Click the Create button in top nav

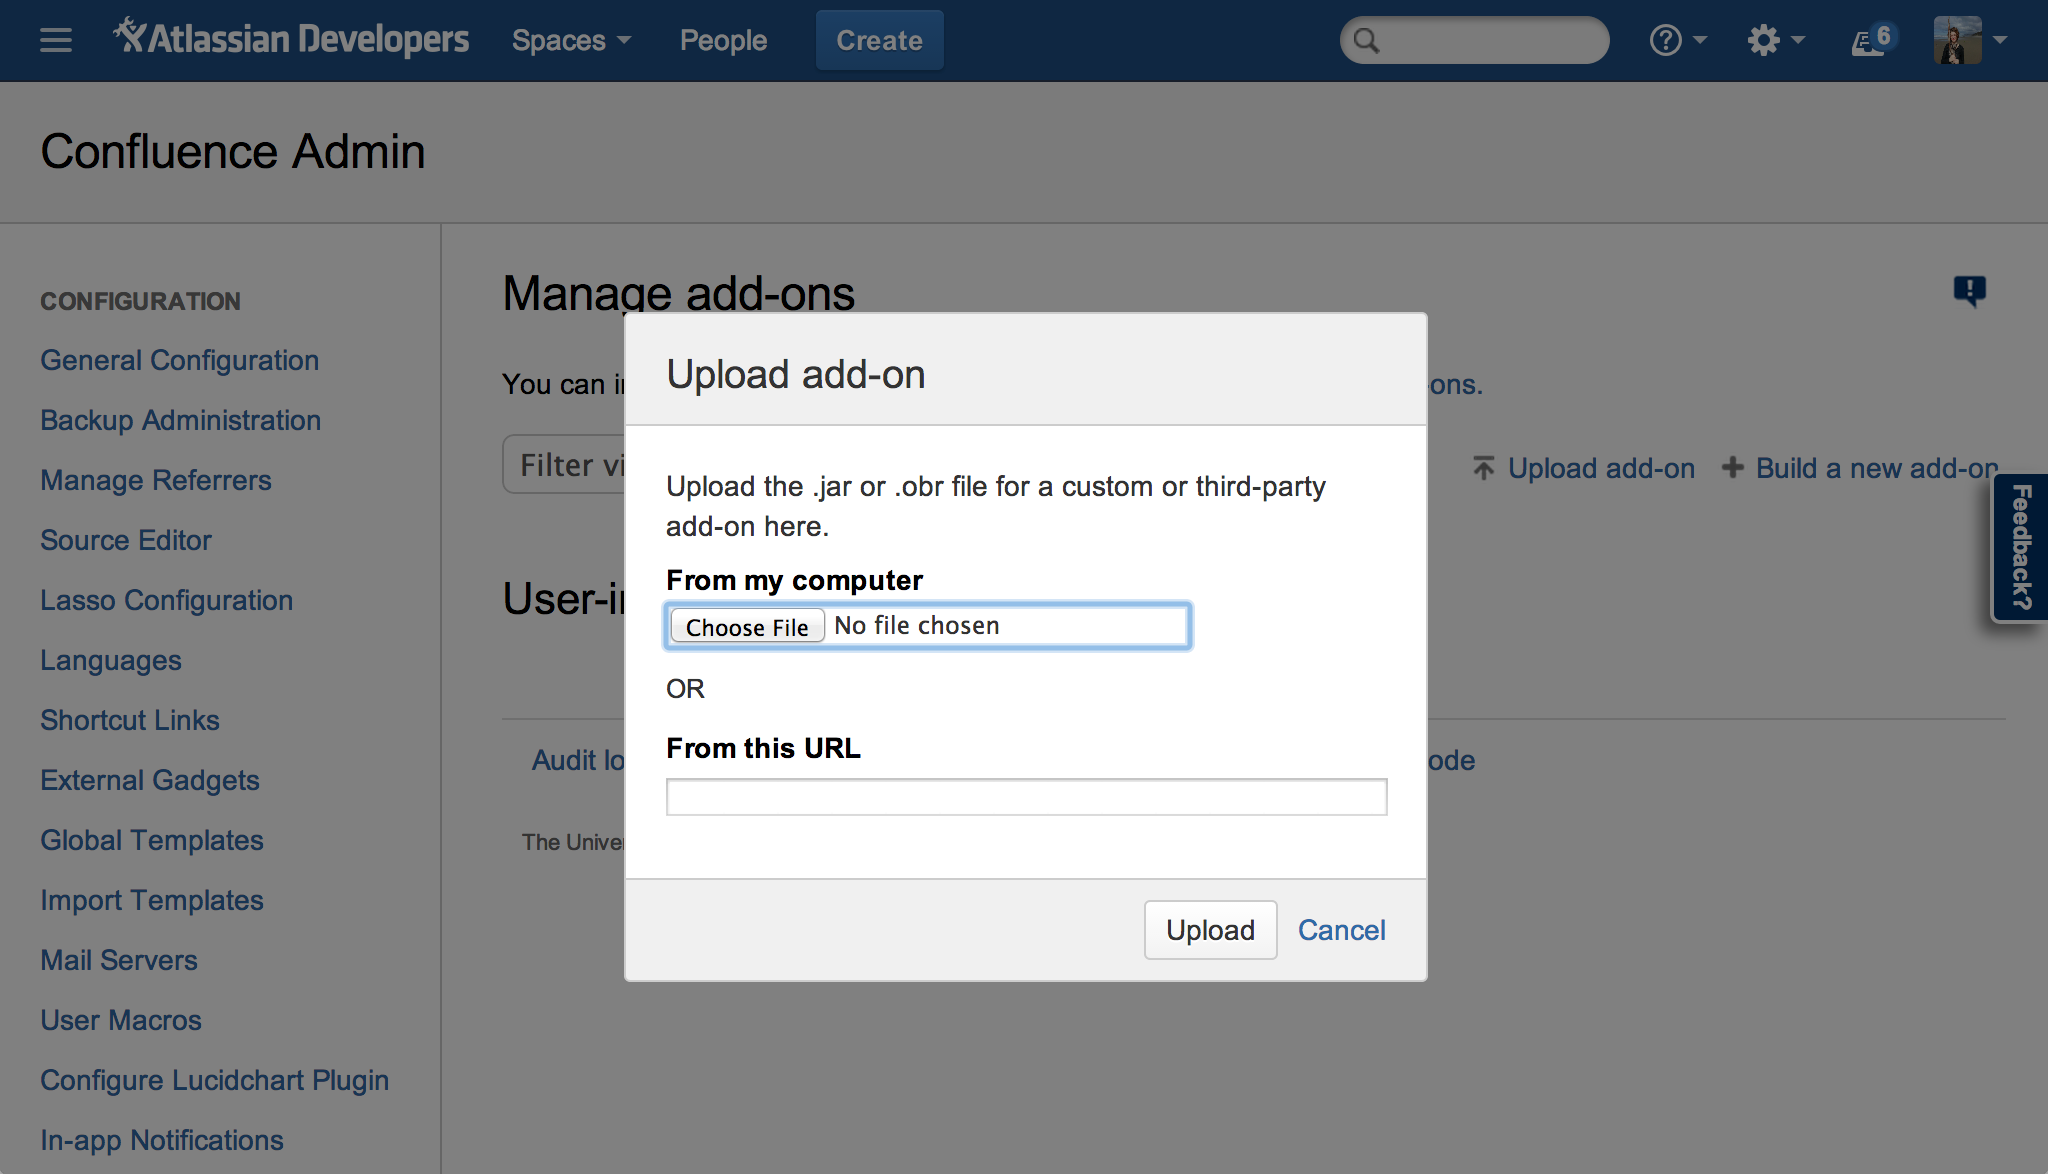pyautogui.click(x=879, y=39)
